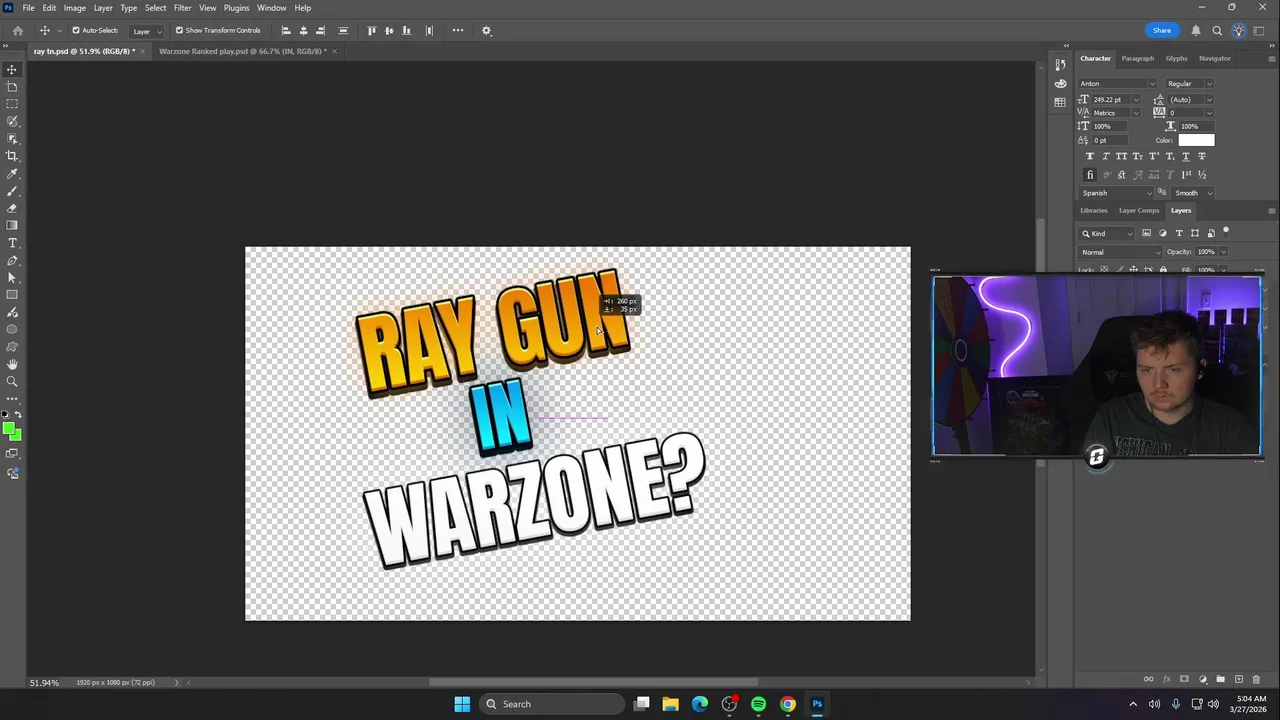Switch to Warzone Ranked play.psd document tab

point(243,51)
